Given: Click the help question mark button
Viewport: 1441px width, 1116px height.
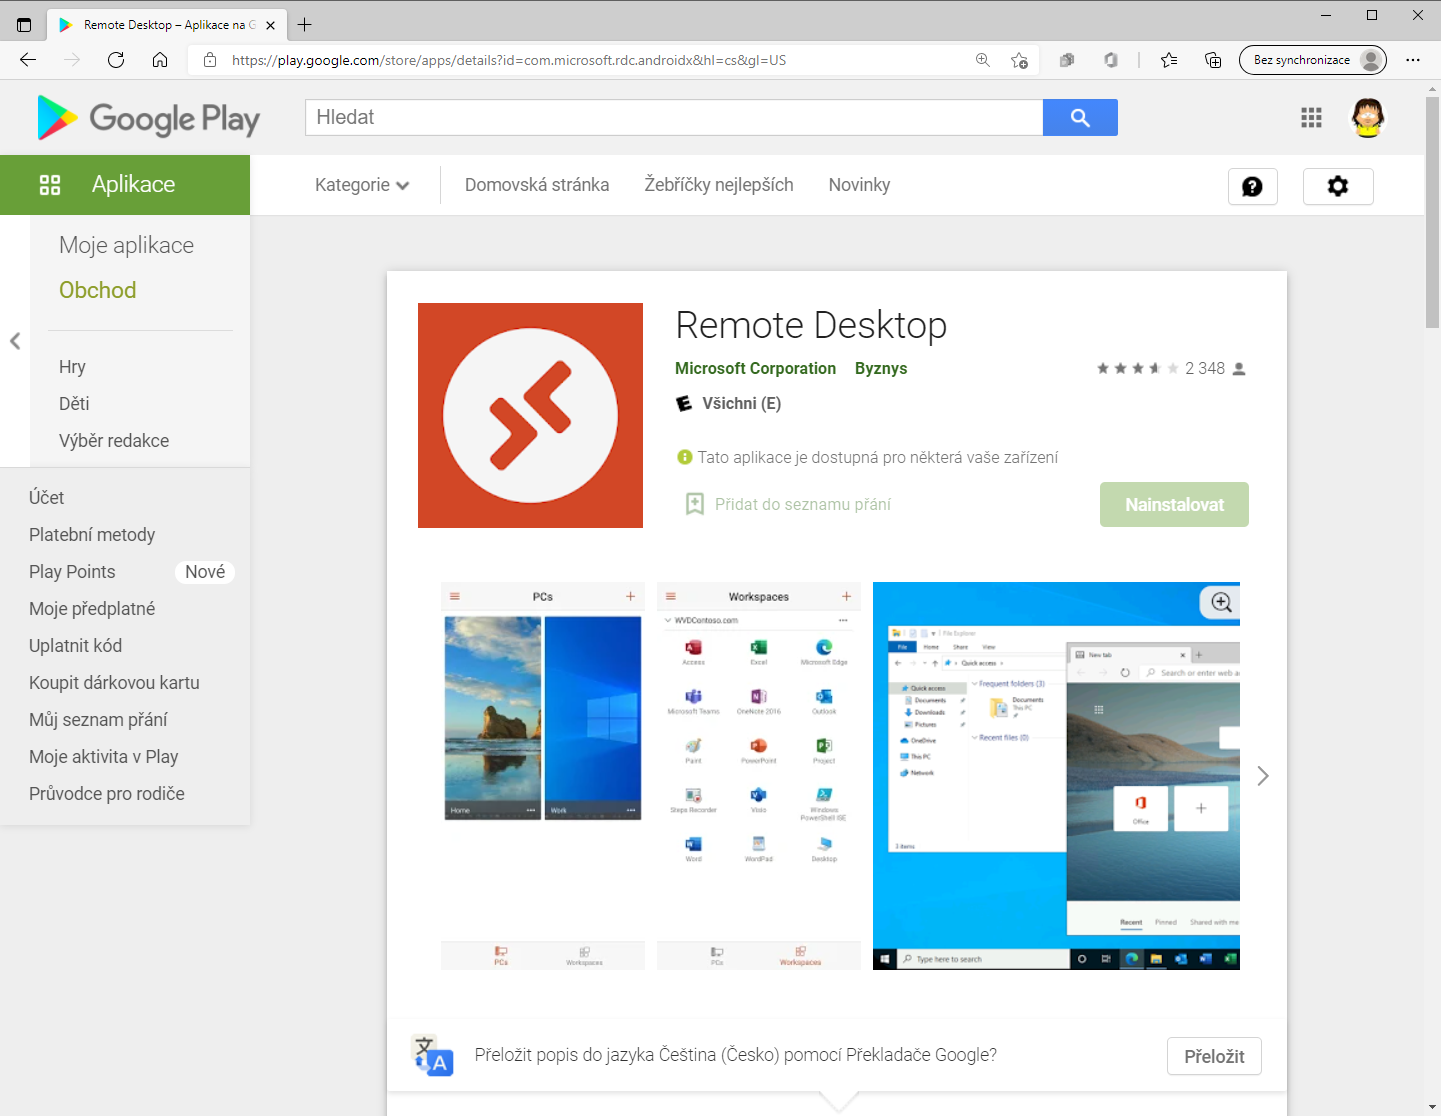Looking at the screenshot, I should click(1252, 186).
